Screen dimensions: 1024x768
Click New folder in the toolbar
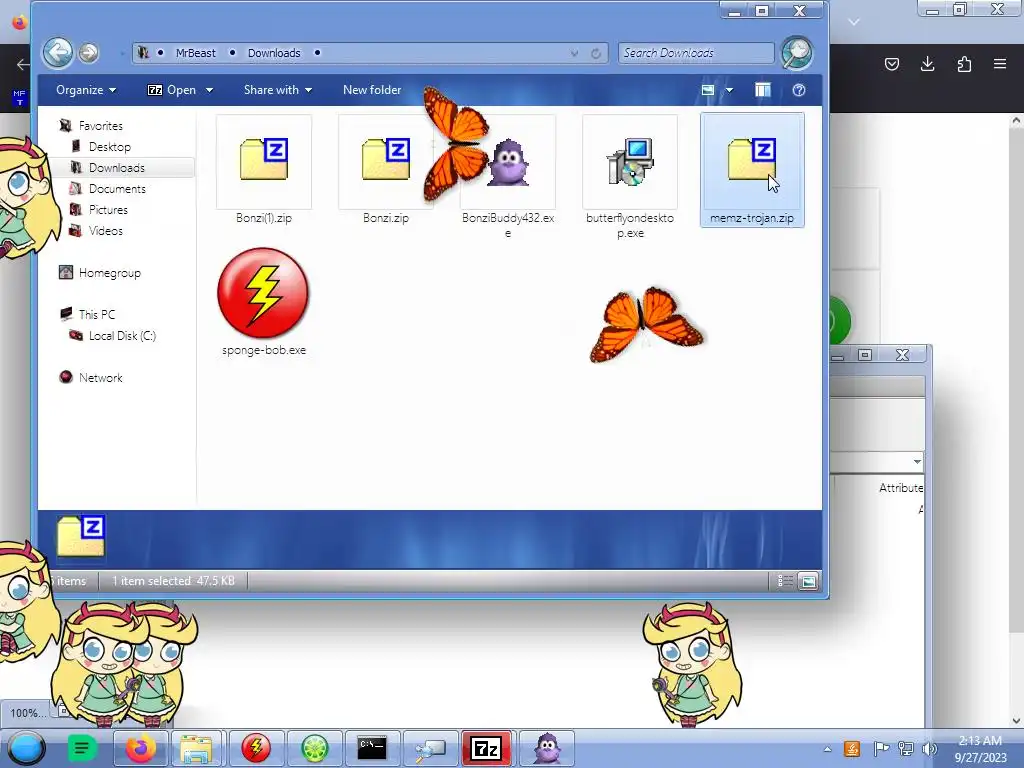tap(372, 90)
